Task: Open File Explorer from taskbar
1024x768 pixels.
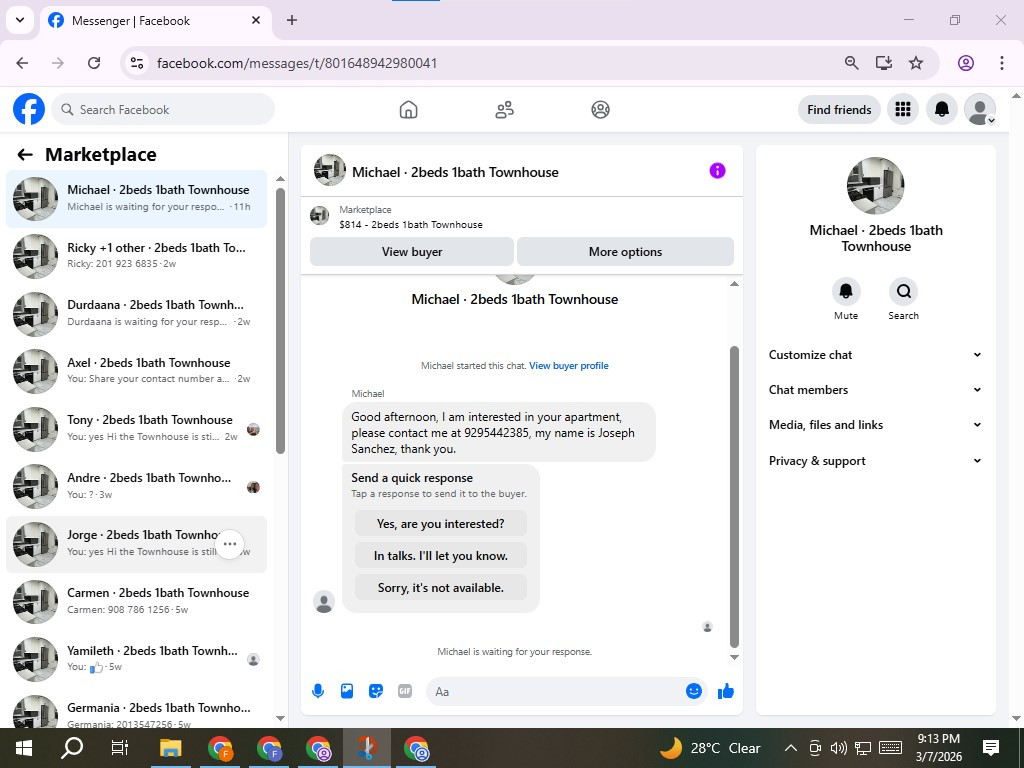Action: pyautogui.click(x=170, y=748)
